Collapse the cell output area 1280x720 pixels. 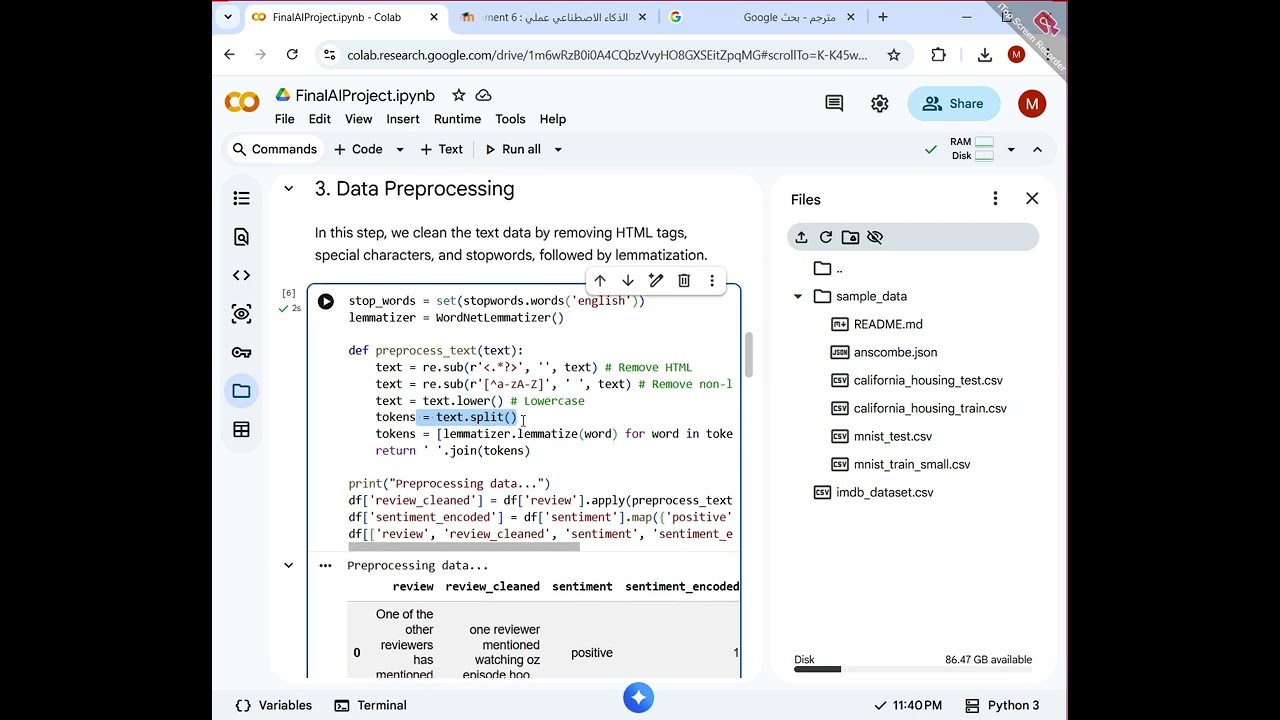289,565
